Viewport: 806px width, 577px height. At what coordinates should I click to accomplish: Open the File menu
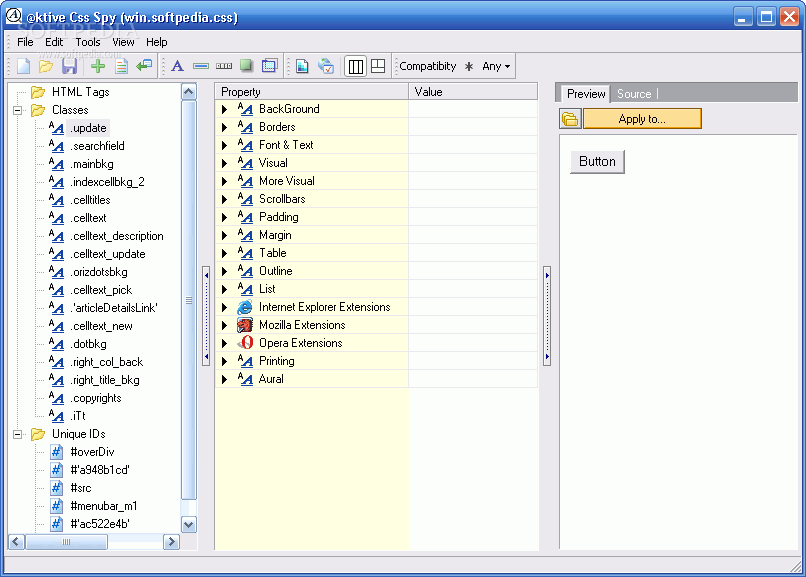coord(25,42)
